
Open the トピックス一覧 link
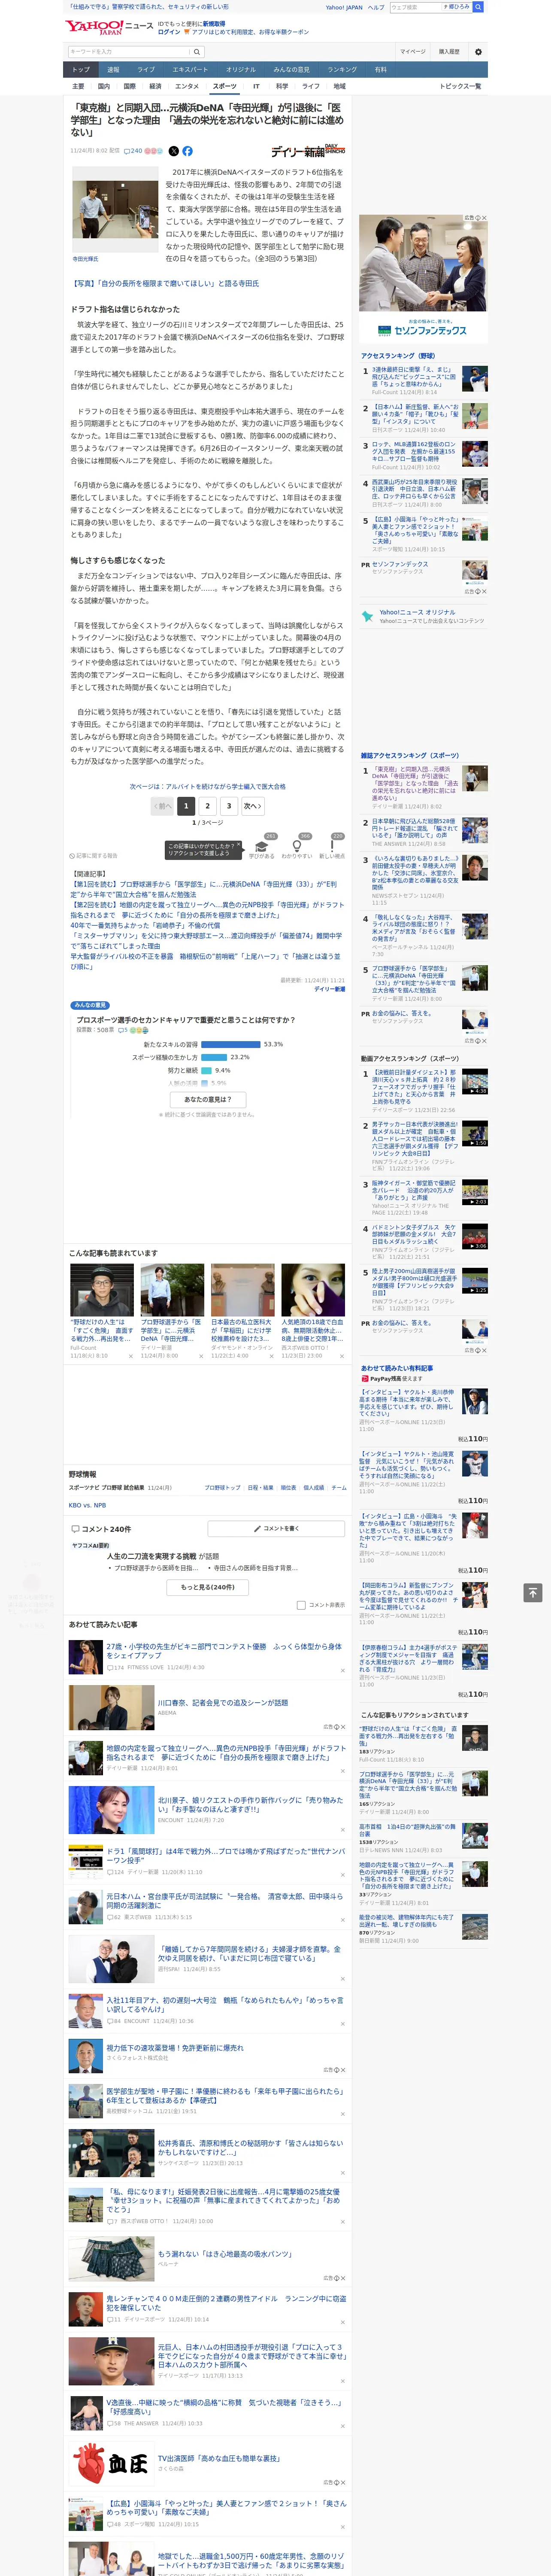[x=460, y=86]
